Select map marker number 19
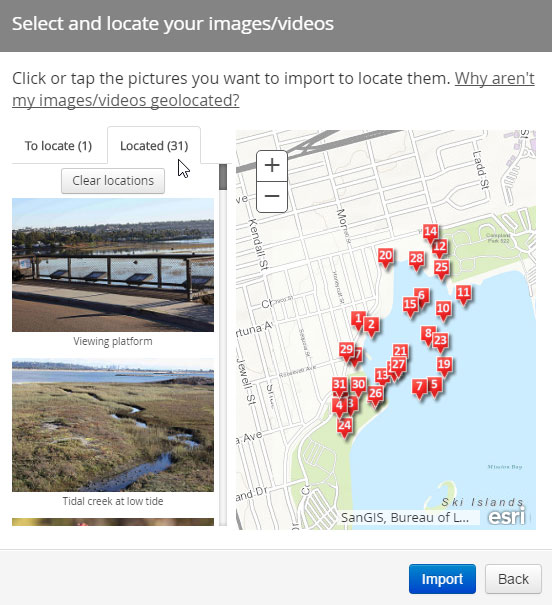 tap(444, 366)
